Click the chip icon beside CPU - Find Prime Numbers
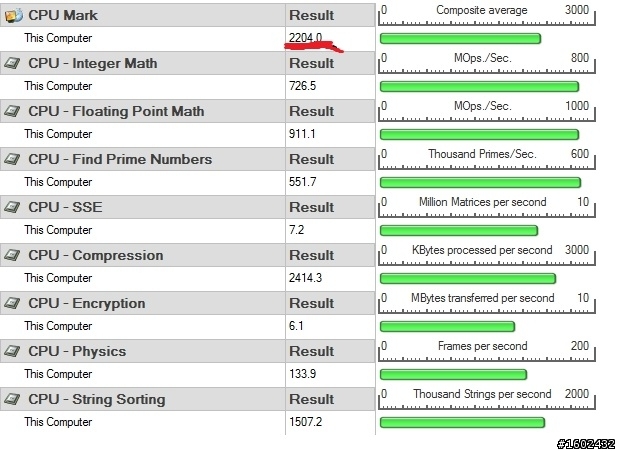 pos(12,159)
